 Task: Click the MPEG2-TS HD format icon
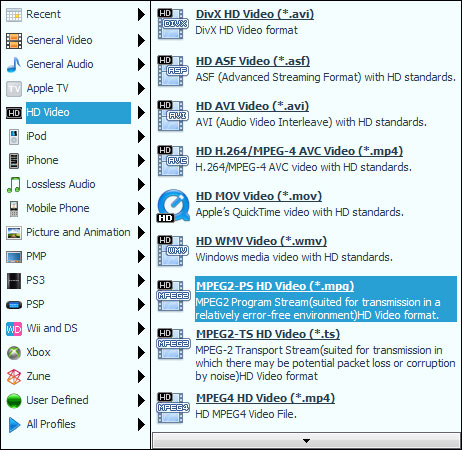pyautogui.click(x=173, y=344)
